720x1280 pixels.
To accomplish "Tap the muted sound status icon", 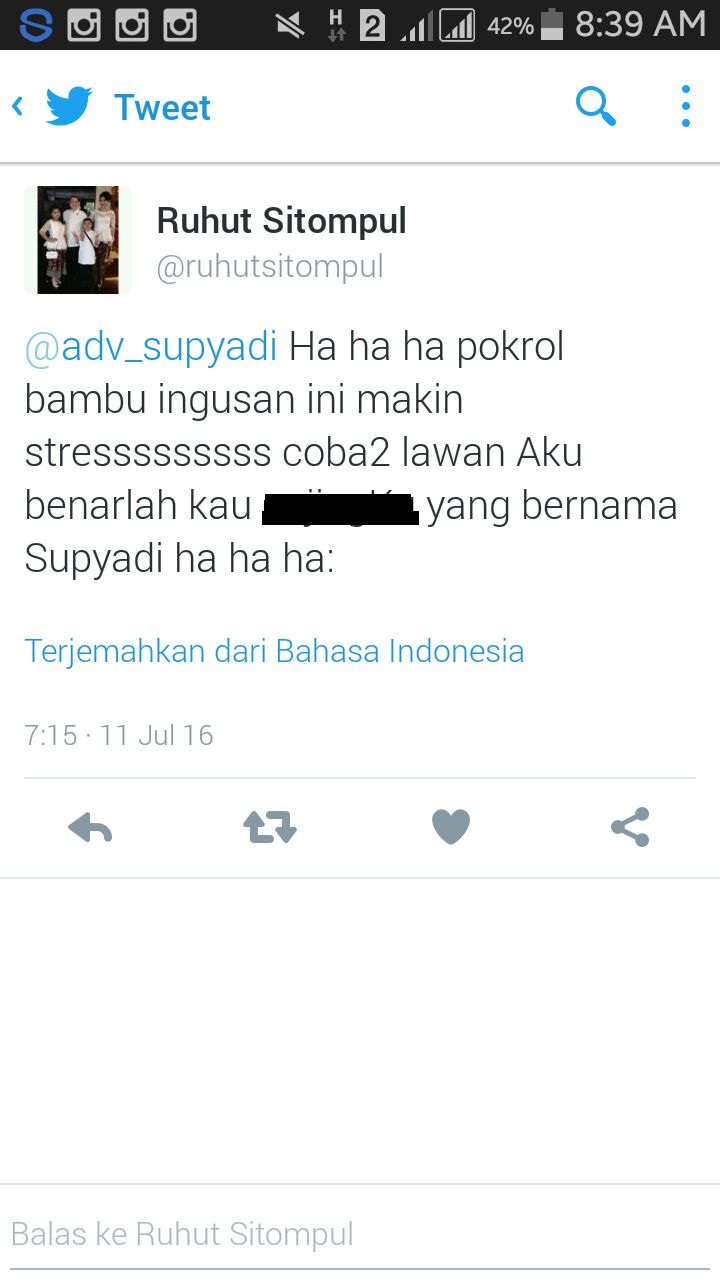I will pos(290,25).
